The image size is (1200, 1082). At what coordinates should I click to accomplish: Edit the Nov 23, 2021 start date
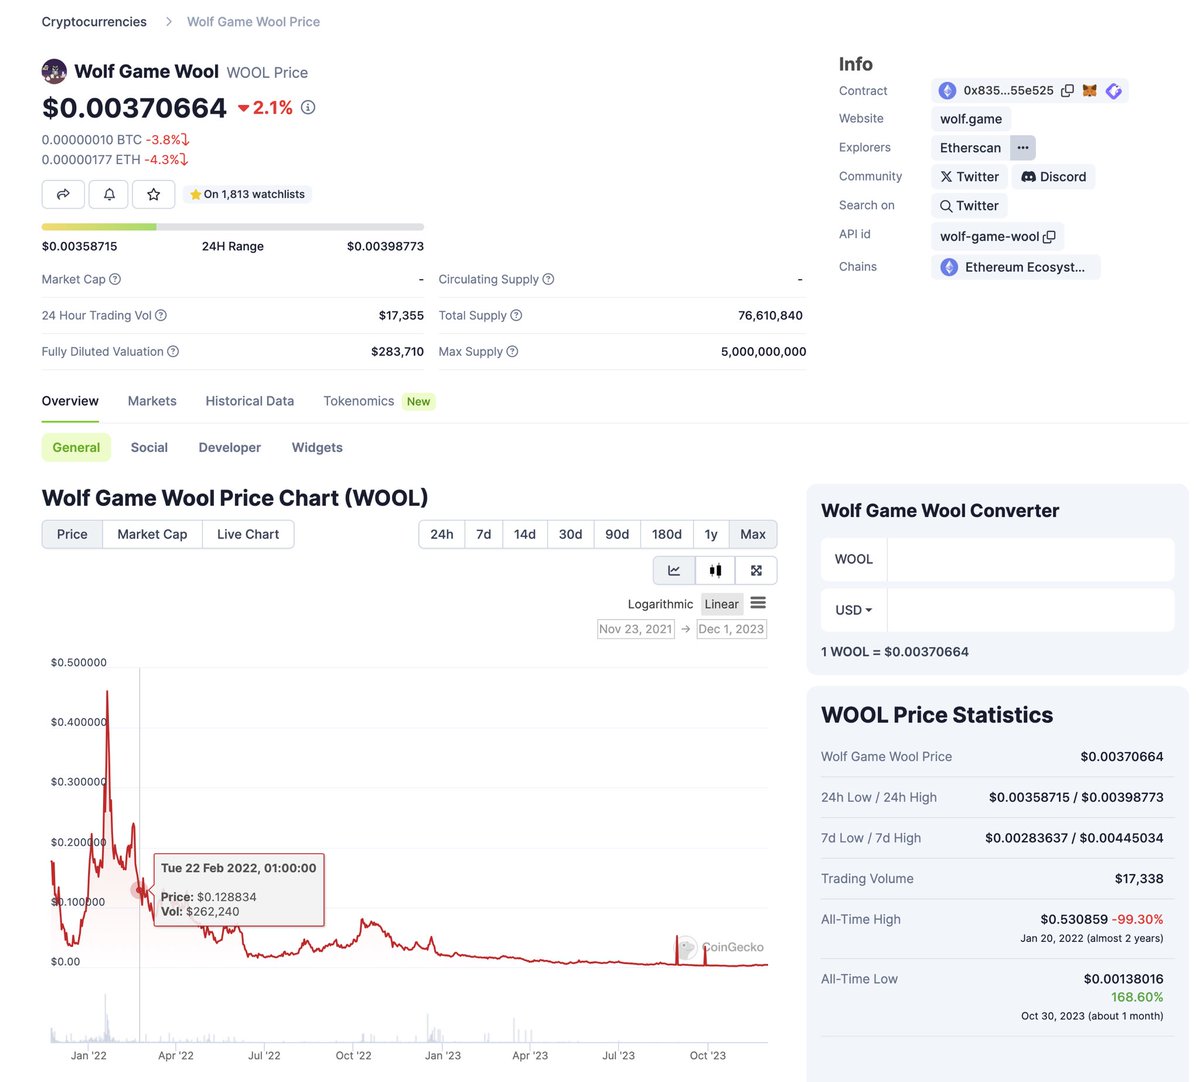(636, 629)
